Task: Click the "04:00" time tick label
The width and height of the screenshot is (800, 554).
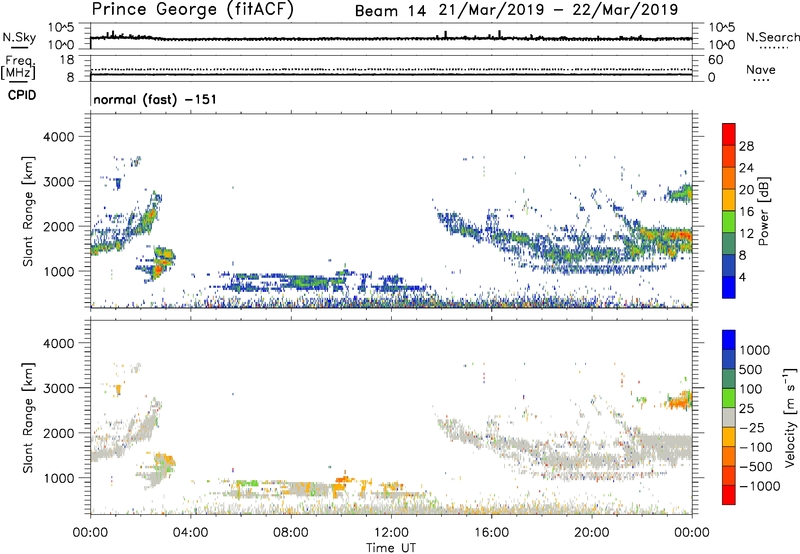Action: (x=190, y=533)
